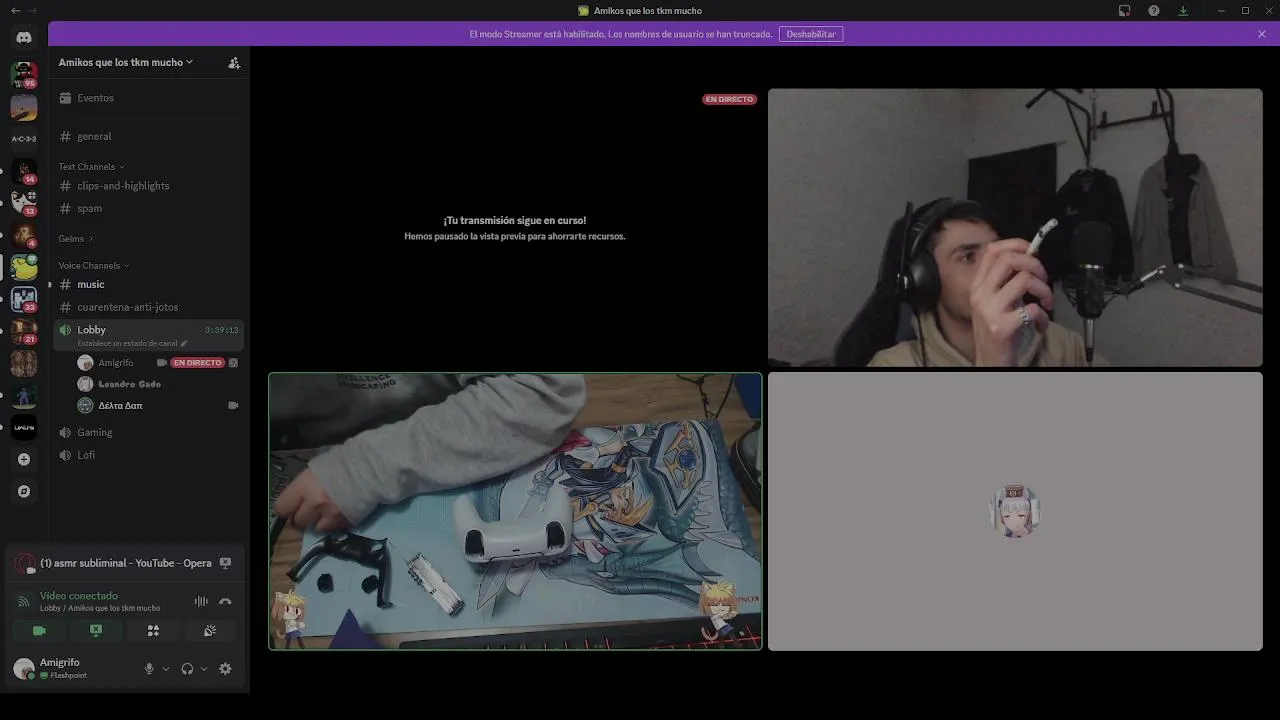This screenshot has height=720, width=1280.
Task: Open input device options arrow beside microphone
Action: click(166, 669)
